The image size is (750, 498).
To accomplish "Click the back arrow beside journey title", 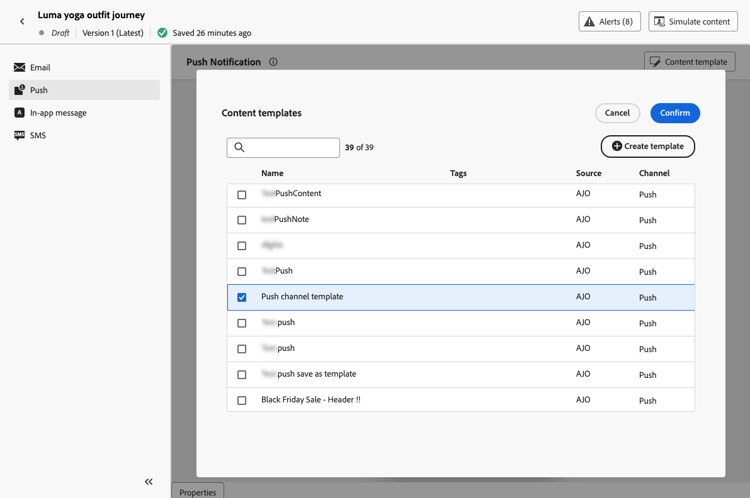I will pyautogui.click(x=22, y=21).
